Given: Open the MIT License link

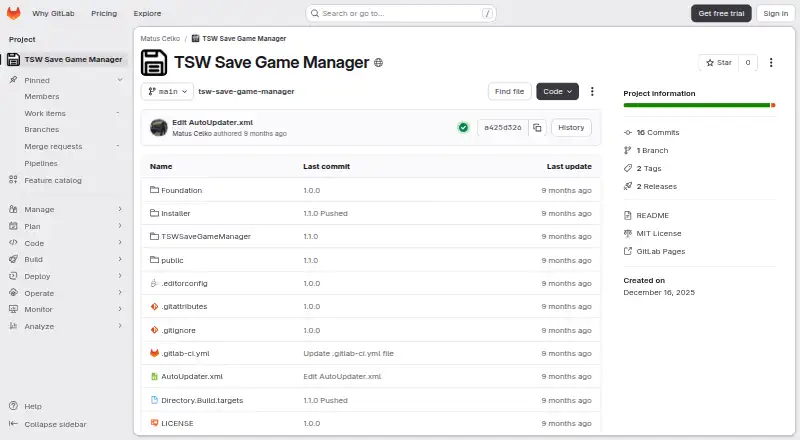Looking at the screenshot, I should click(x=659, y=233).
